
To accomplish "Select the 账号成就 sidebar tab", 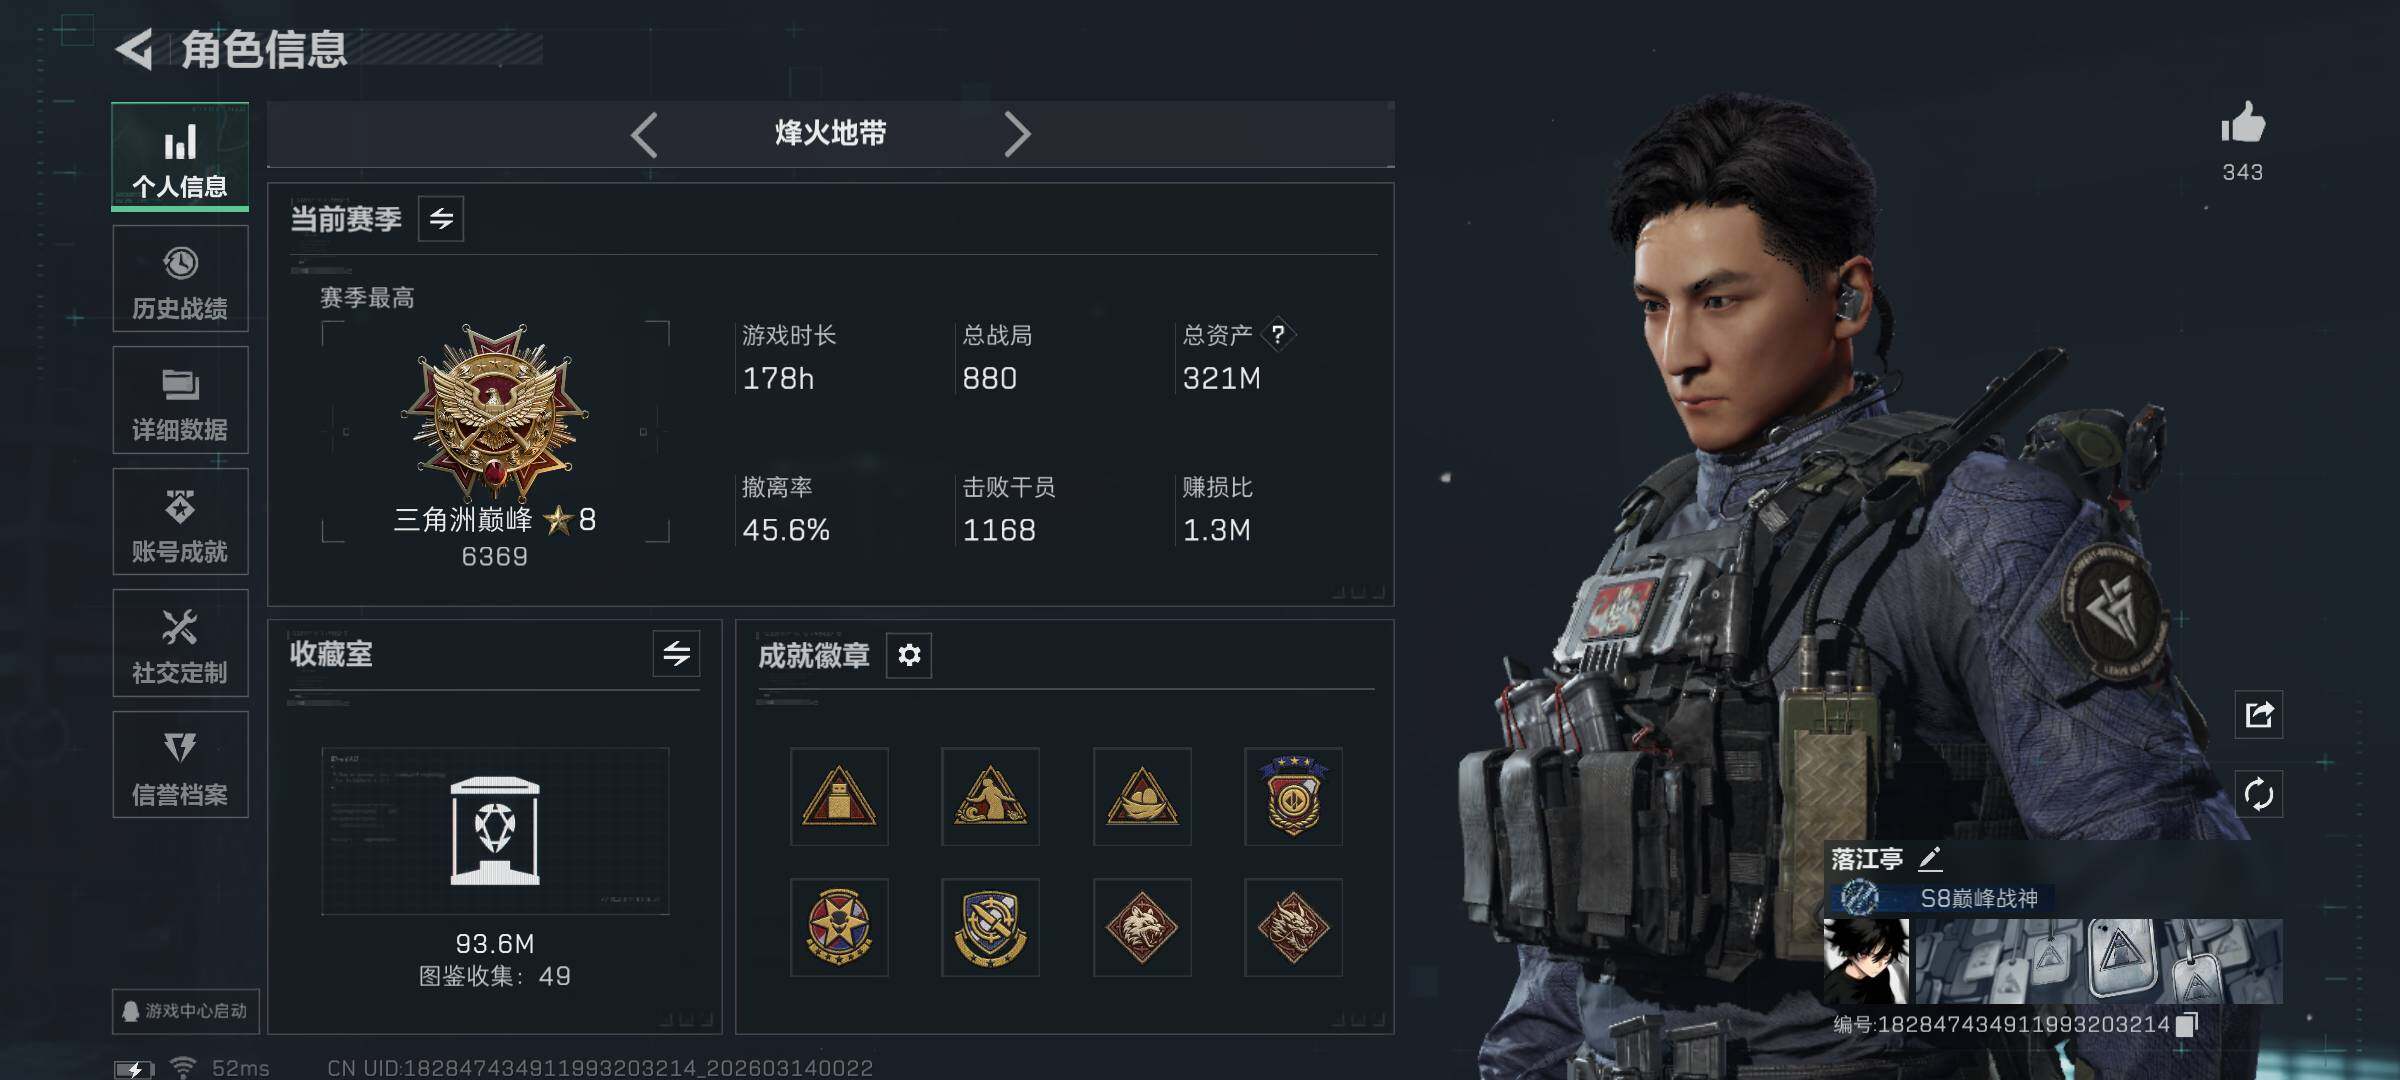I will pyautogui.click(x=180, y=522).
